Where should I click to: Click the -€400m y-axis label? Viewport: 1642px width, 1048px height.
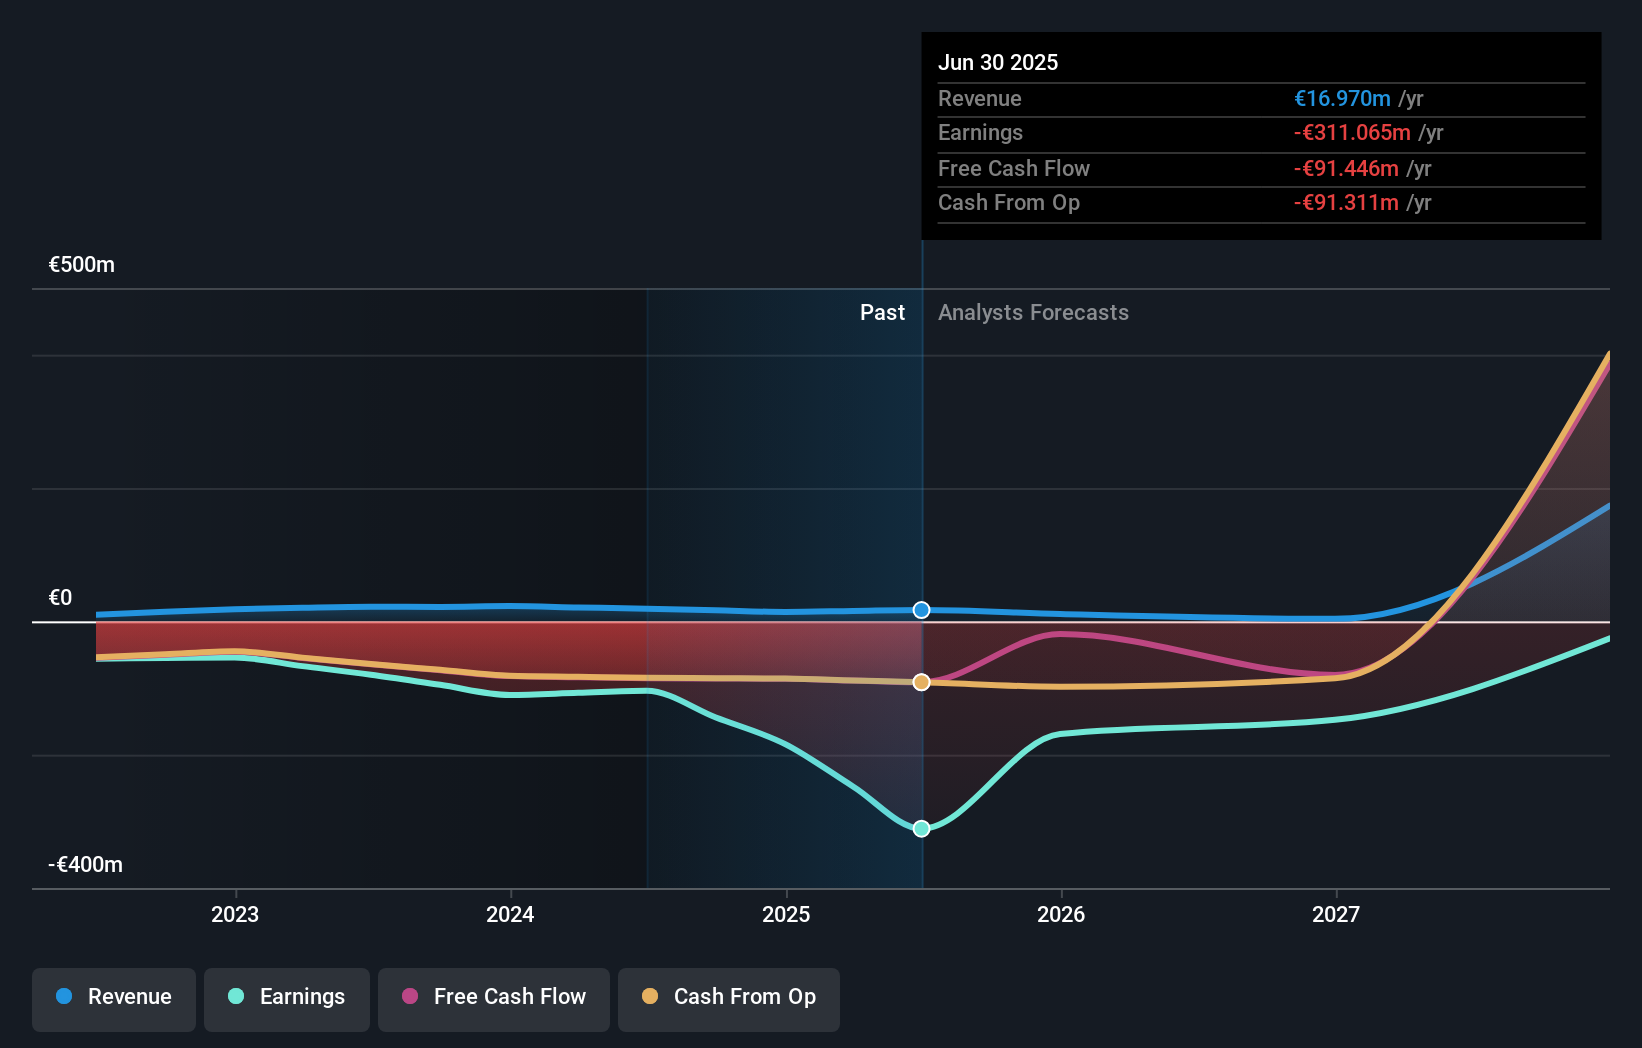pyautogui.click(x=86, y=865)
